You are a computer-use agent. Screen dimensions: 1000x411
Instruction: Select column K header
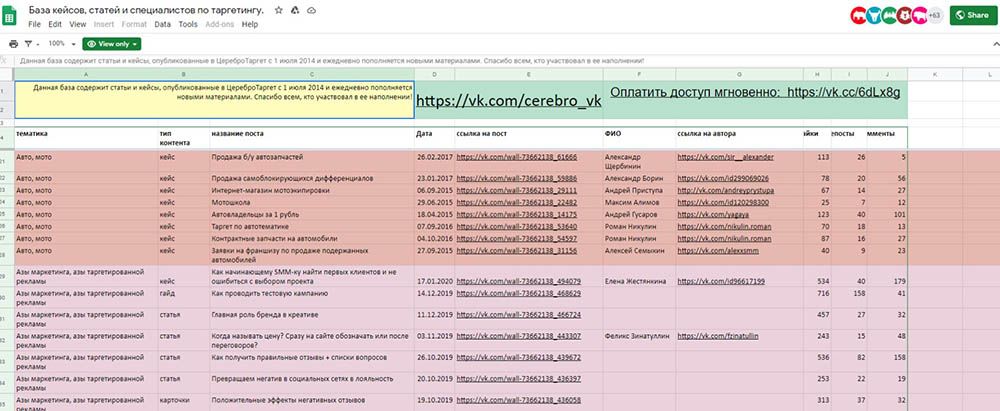[935, 75]
